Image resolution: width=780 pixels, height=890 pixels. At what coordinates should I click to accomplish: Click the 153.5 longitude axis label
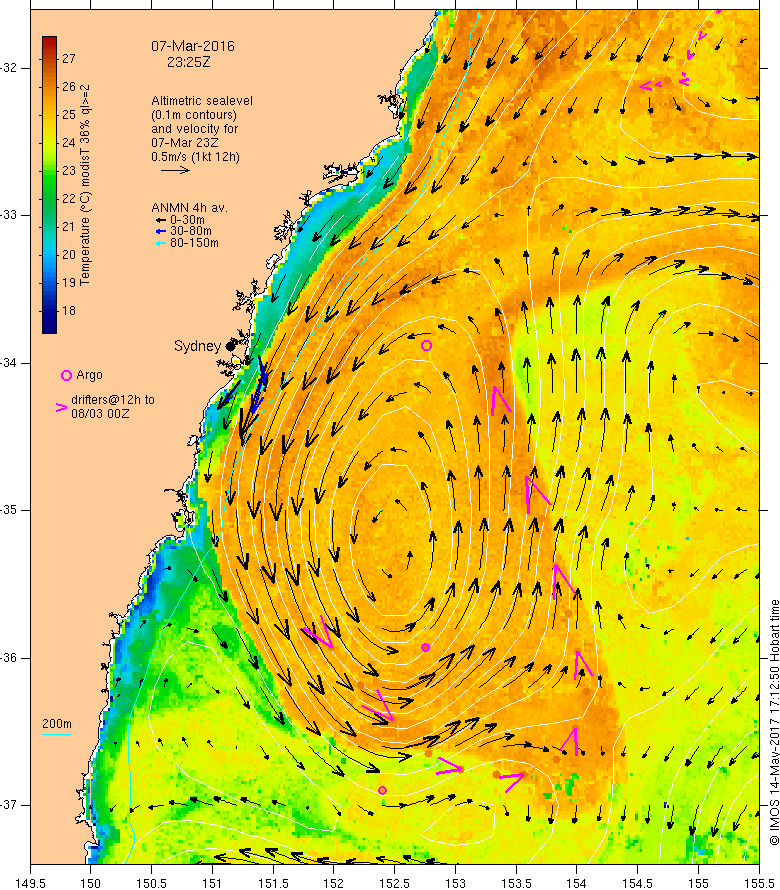point(516,883)
